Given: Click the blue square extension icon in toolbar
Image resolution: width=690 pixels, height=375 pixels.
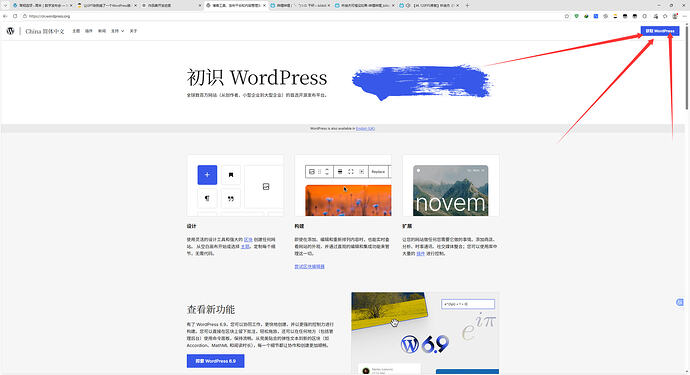Looking at the screenshot, I should 596,16.
